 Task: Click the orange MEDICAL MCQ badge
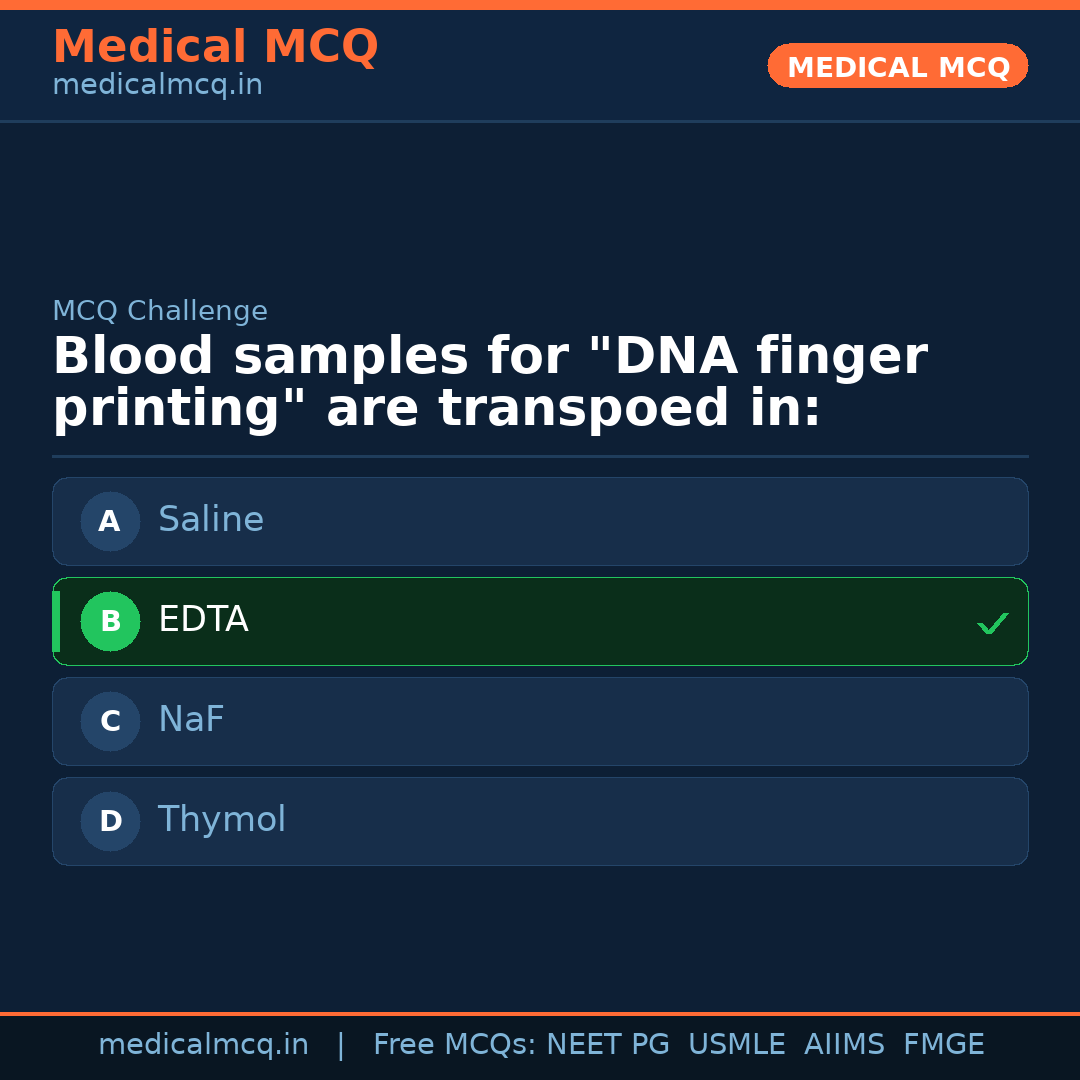[897, 66]
